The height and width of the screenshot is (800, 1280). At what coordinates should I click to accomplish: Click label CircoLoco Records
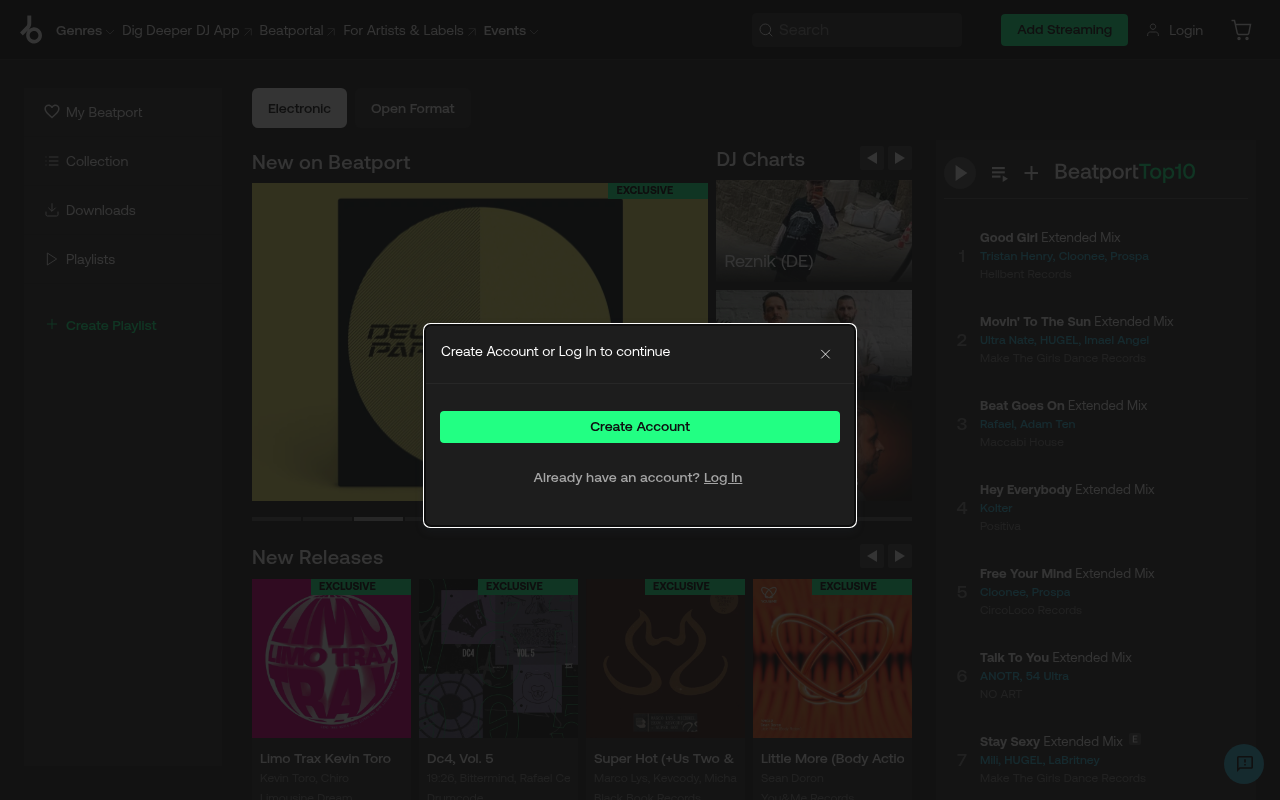pyautogui.click(x=1031, y=610)
